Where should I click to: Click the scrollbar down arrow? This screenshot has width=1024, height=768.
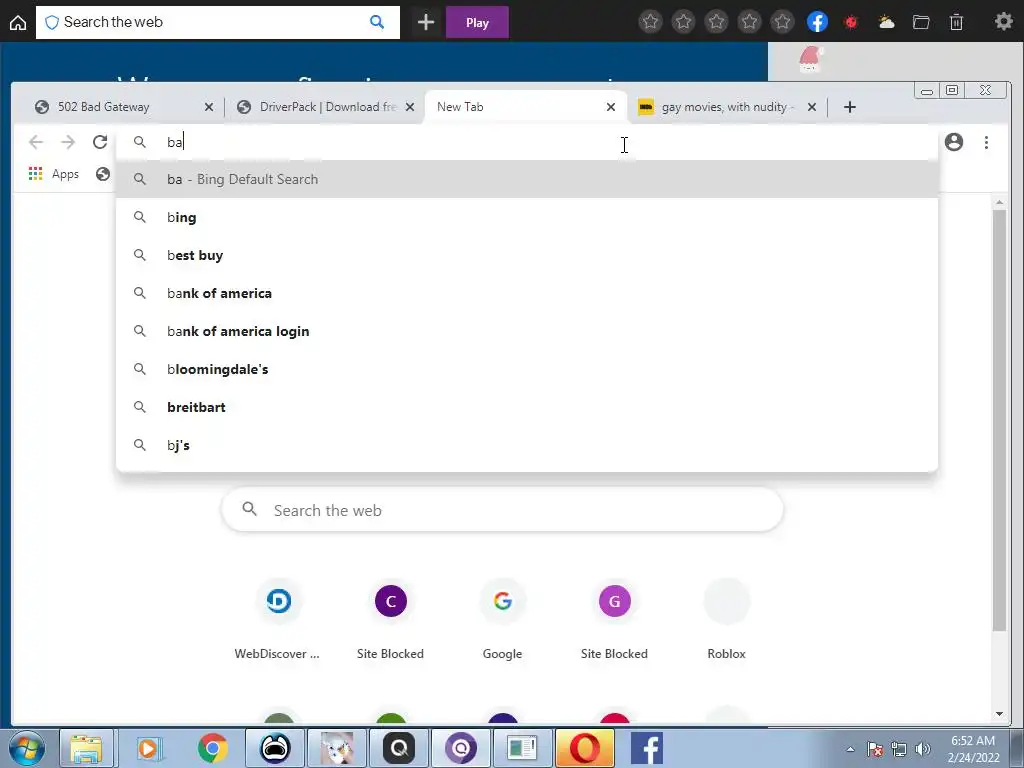click(999, 714)
